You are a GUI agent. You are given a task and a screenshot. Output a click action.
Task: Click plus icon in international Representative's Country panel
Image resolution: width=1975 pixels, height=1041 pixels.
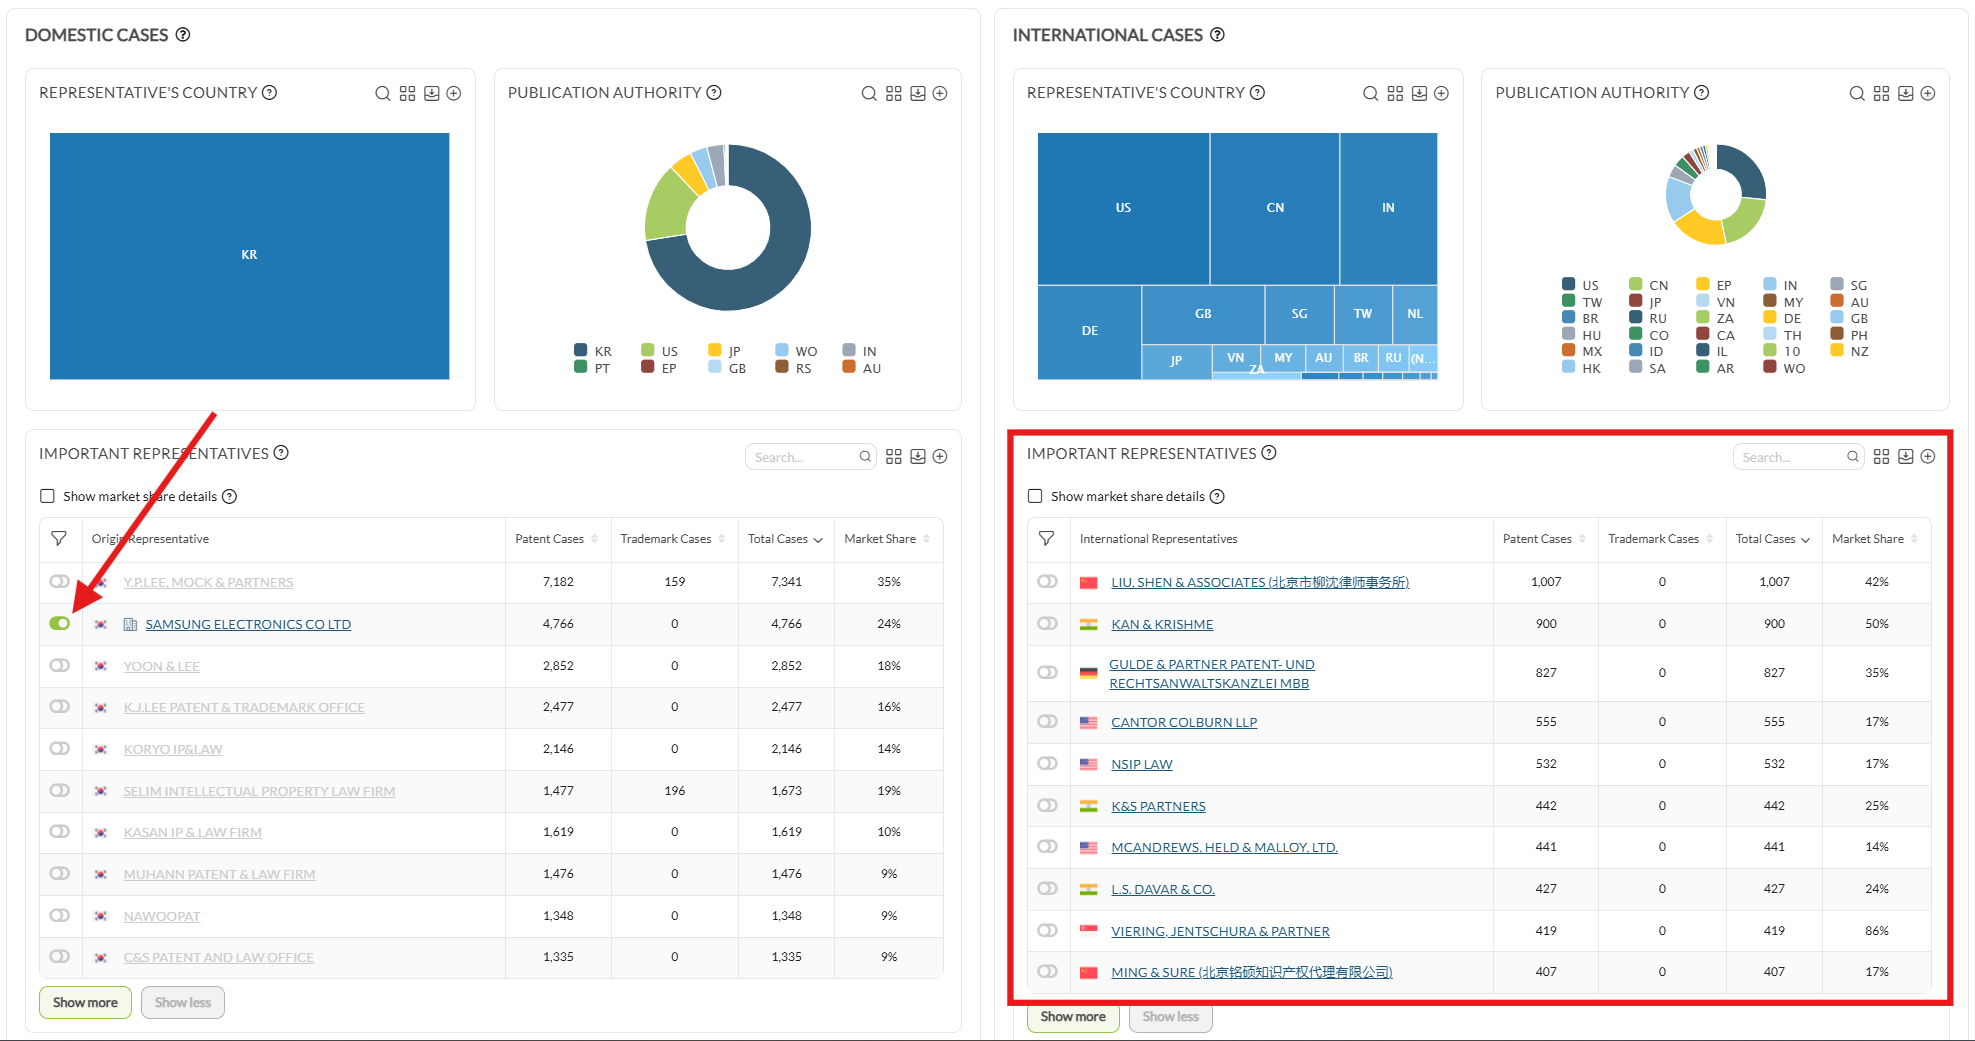point(1441,93)
